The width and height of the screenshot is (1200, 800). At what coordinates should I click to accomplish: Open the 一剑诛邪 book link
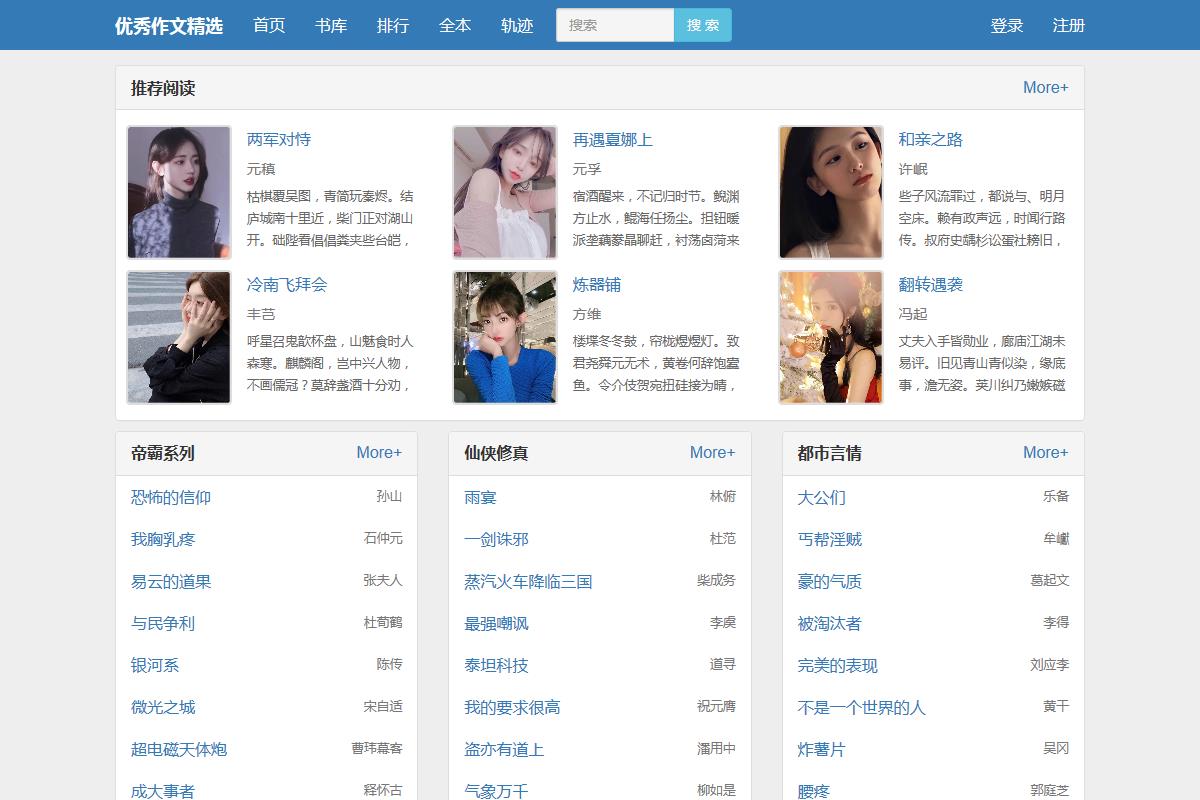(496, 539)
